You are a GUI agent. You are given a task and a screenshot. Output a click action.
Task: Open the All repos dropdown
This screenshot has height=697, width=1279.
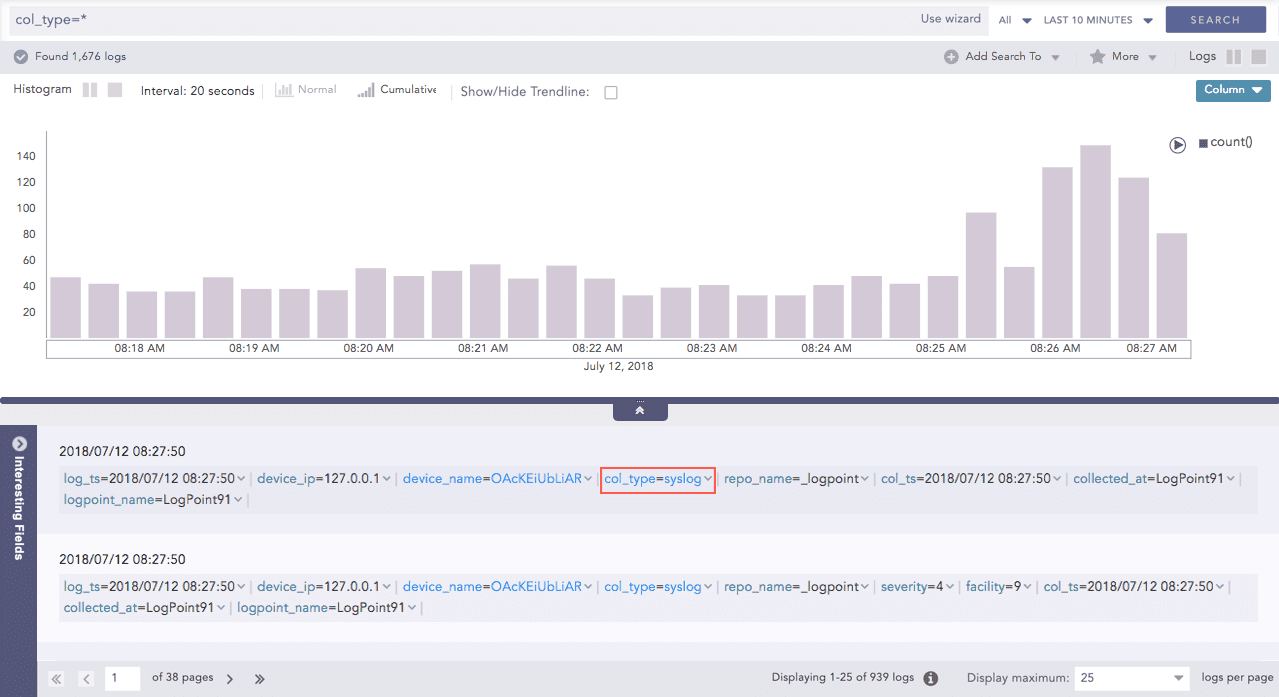click(1015, 20)
